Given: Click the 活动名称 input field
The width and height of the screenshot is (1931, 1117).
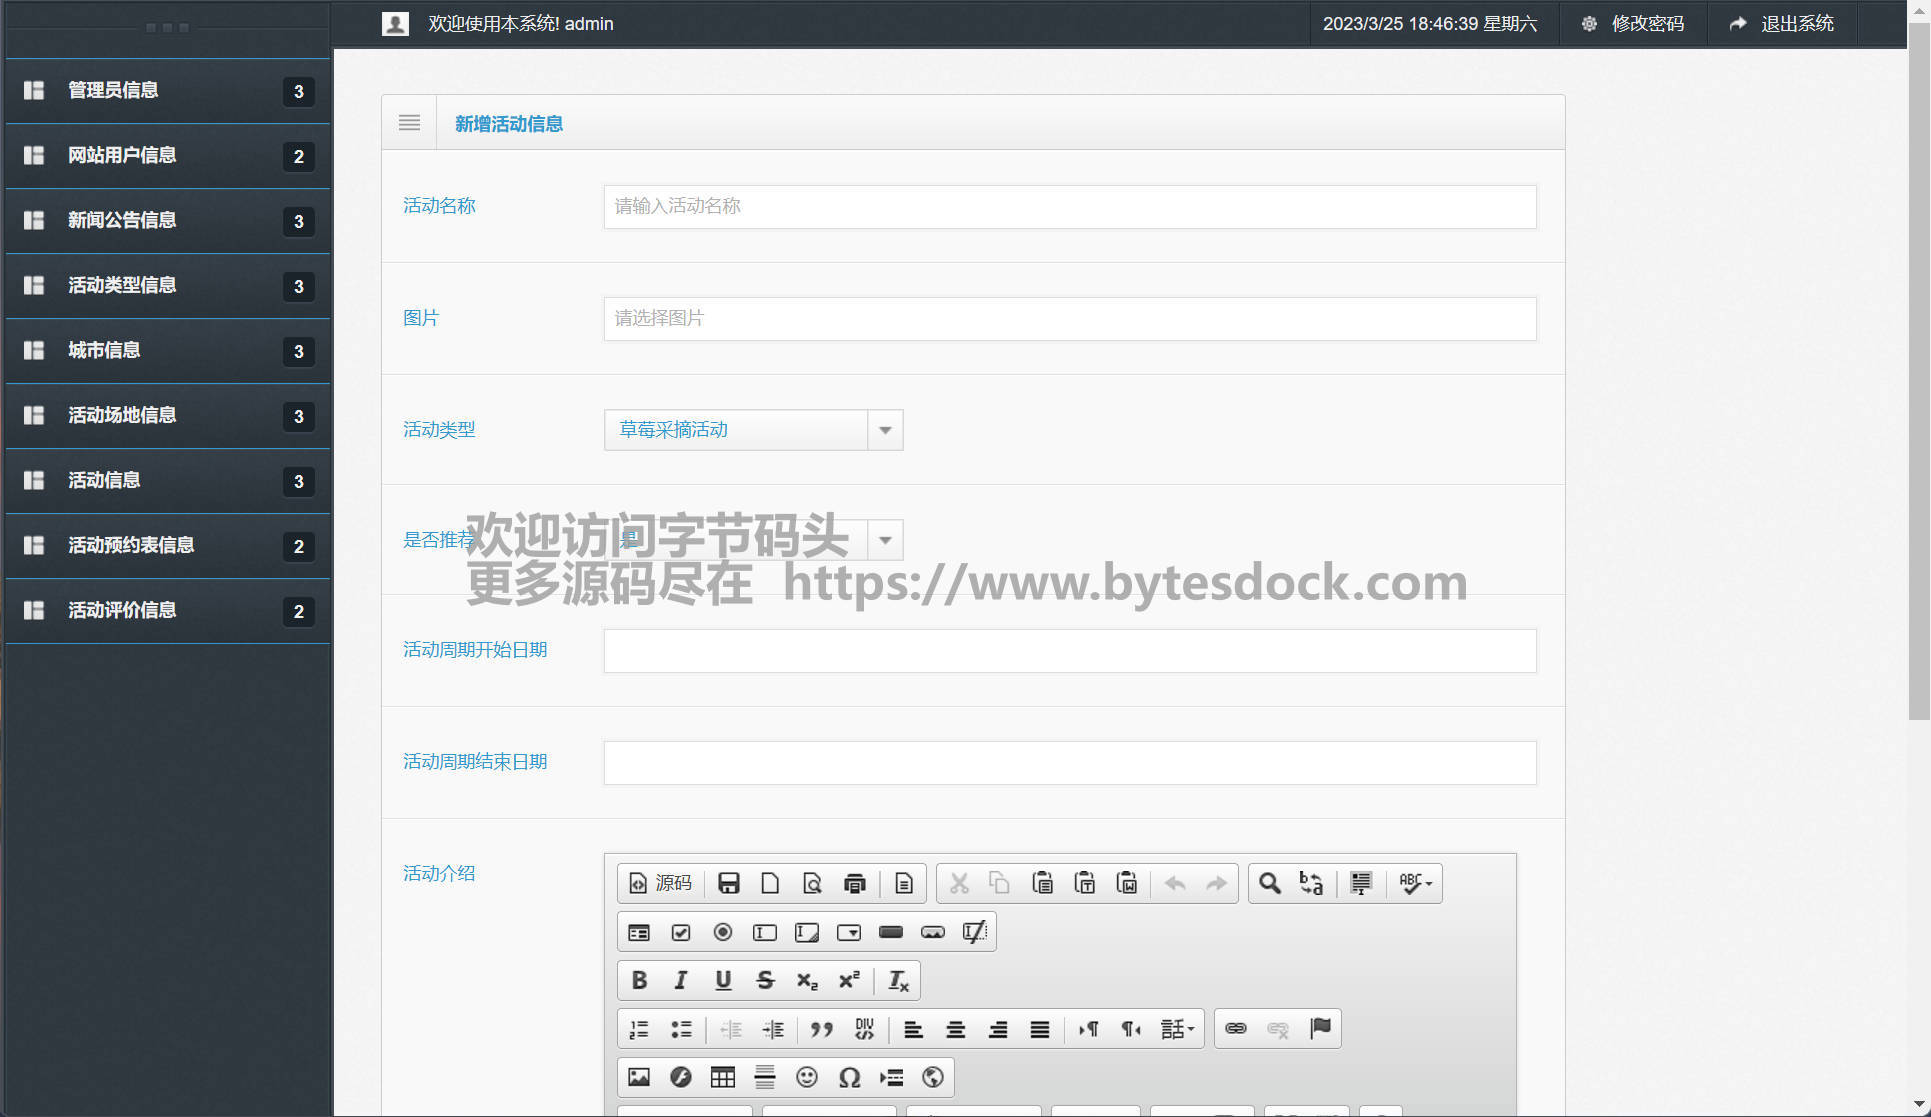Looking at the screenshot, I should pyautogui.click(x=1069, y=207).
